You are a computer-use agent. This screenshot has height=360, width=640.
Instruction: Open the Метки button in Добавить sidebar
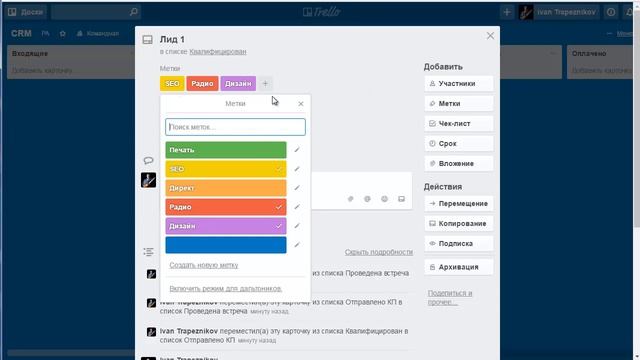[459, 104]
